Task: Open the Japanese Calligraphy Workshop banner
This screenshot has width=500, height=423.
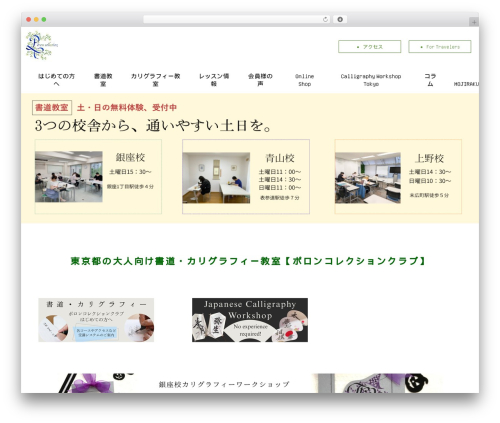Action: click(x=250, y=320)
